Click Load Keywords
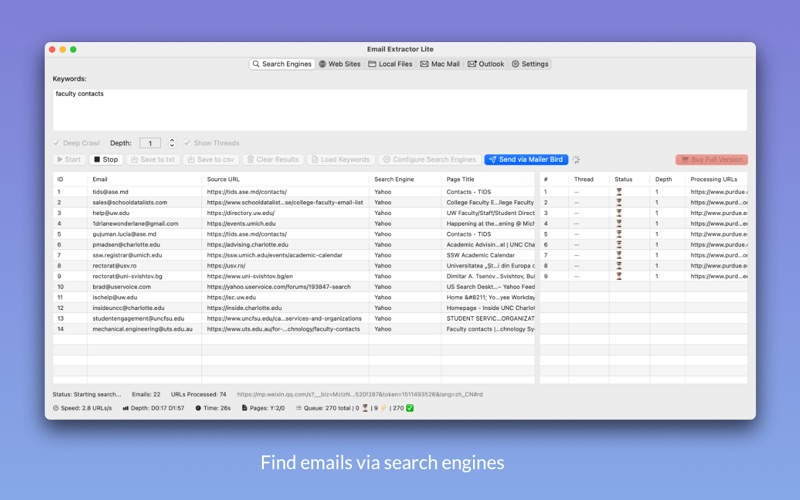800x500 pixels. pyautogui.click(x=341, y=160)
